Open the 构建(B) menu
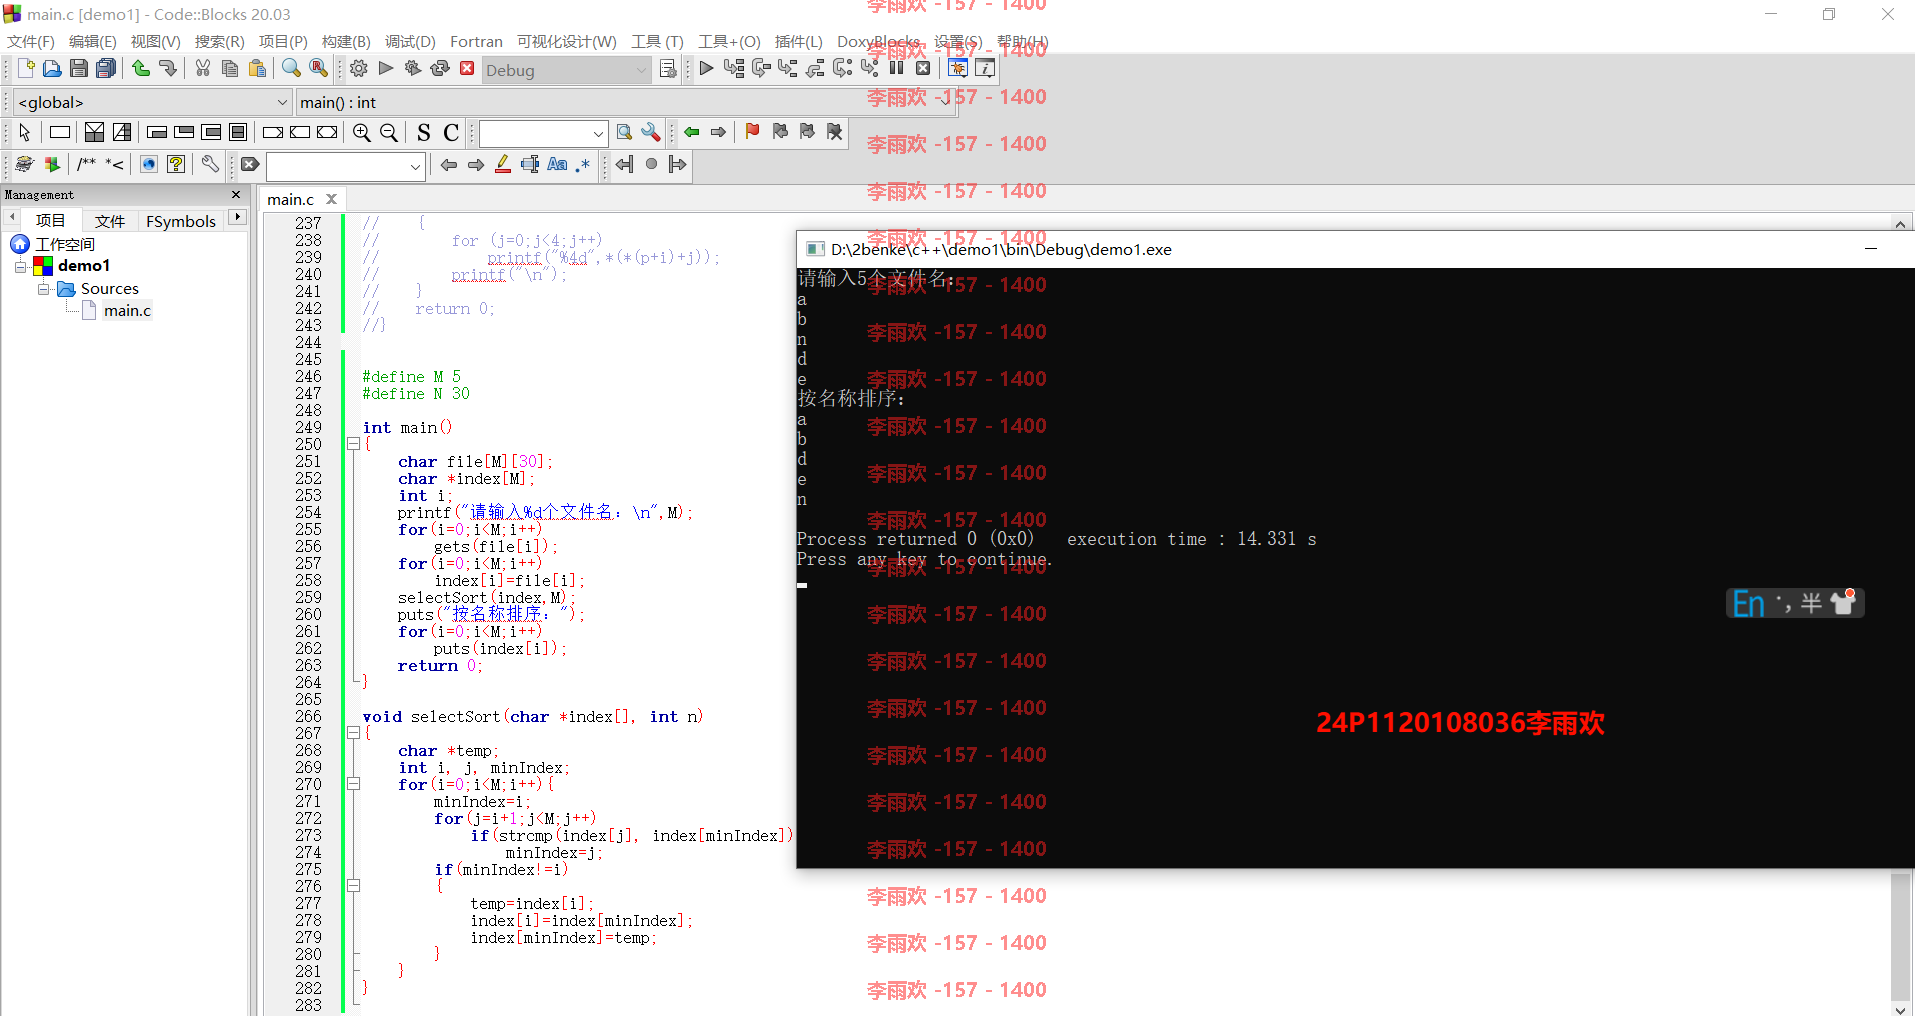This screenshot has height=1016, width=1915. (346, 41)
